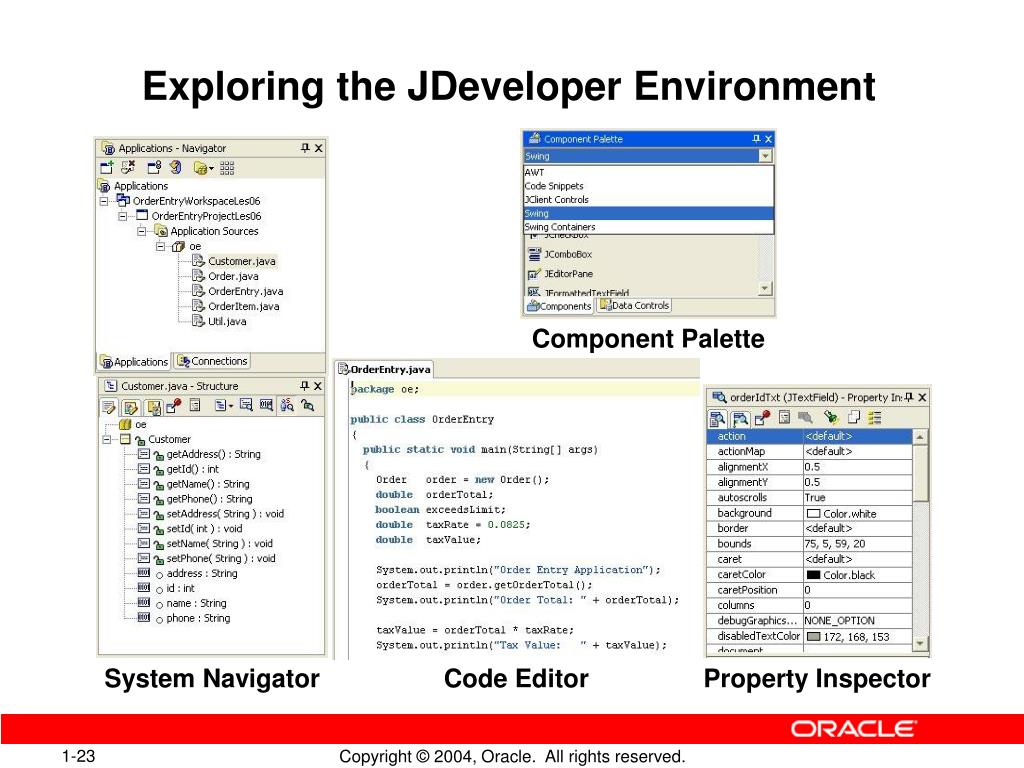Switch to the Components tab in the palette
Viewport: 1024px width, 768px height.
(x=559, y=306)
